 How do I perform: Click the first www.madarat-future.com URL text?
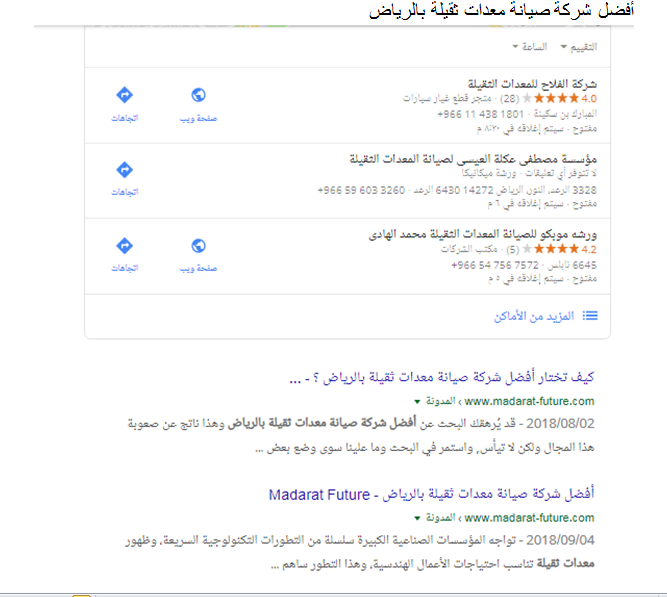(x=529, y=401)
